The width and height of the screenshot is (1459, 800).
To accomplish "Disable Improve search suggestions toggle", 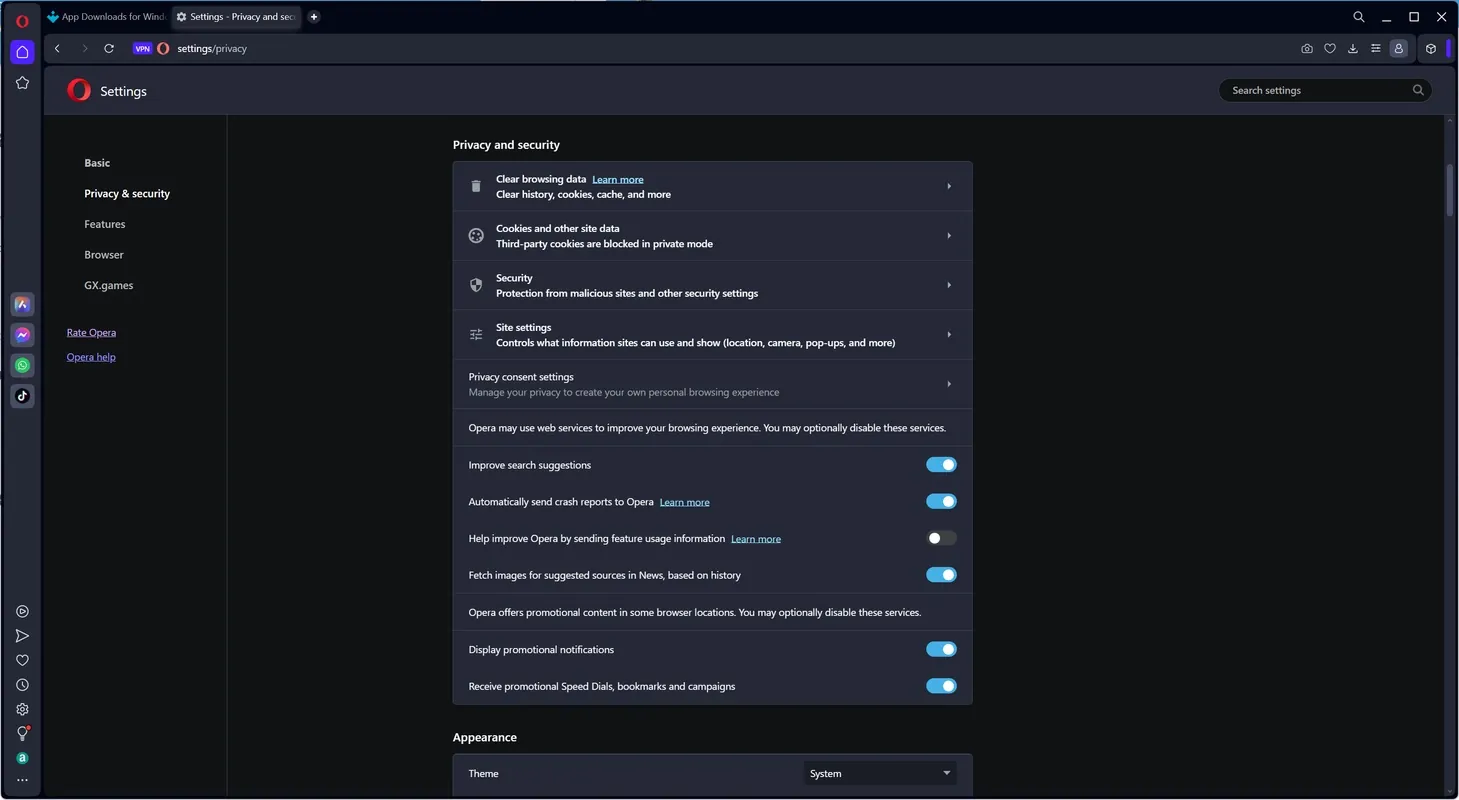I will 941,465.
